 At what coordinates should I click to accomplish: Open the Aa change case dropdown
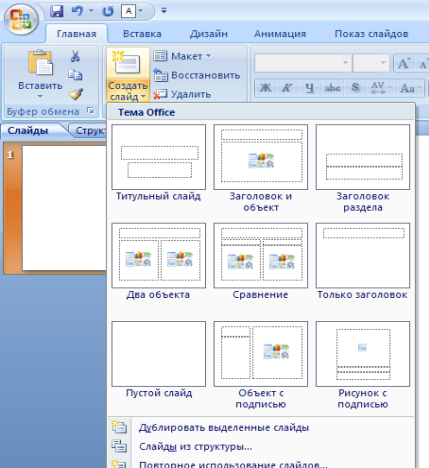pos(411,88)
